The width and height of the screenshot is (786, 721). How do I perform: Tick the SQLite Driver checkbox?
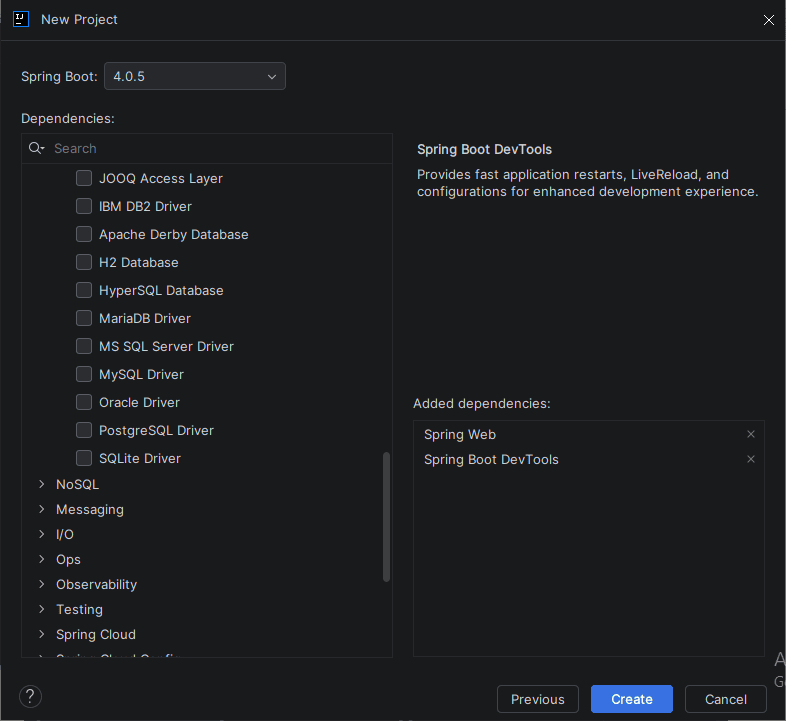tap(84, 458)
